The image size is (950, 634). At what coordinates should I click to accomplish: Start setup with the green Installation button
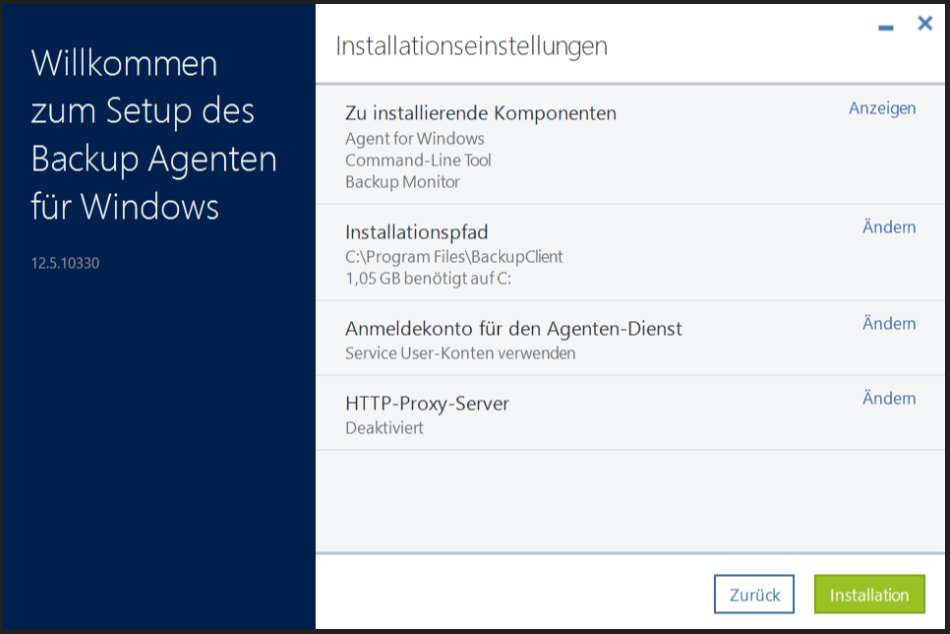869,594
